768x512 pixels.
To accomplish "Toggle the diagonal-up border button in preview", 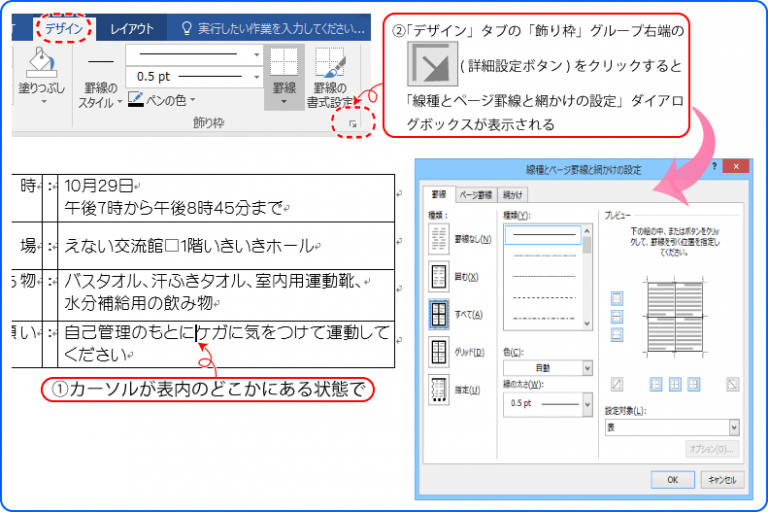I will click(617, 385).
